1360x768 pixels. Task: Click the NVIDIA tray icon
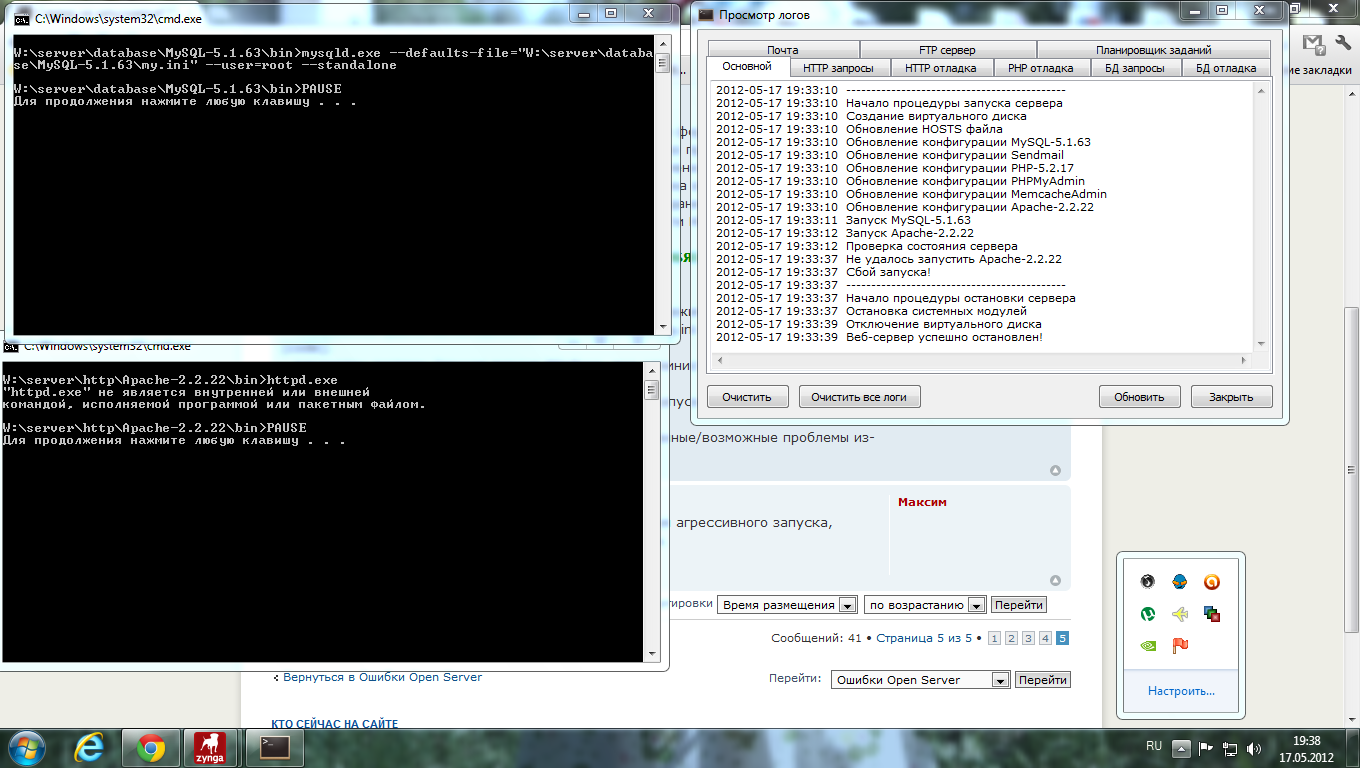pyautogui.click(x=1149, y=646)
